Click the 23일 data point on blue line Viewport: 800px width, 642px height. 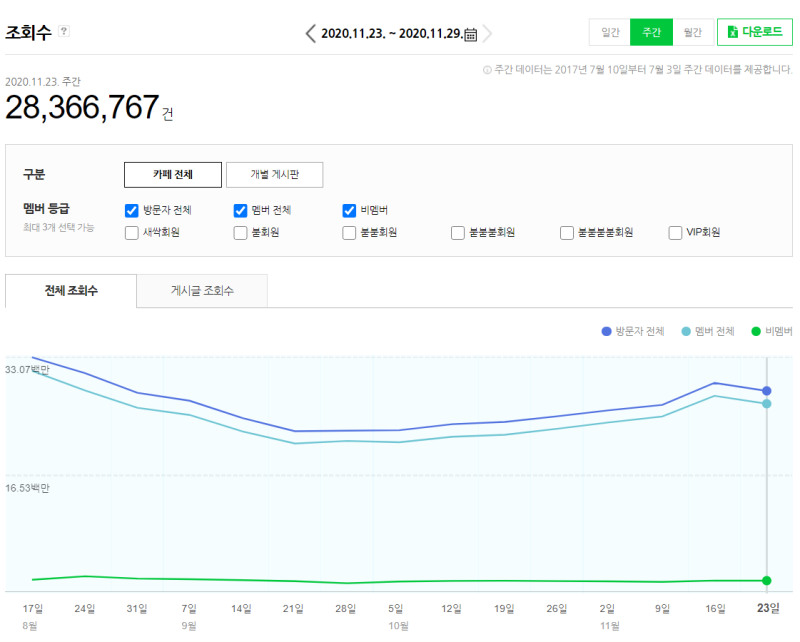coord(766,391)
